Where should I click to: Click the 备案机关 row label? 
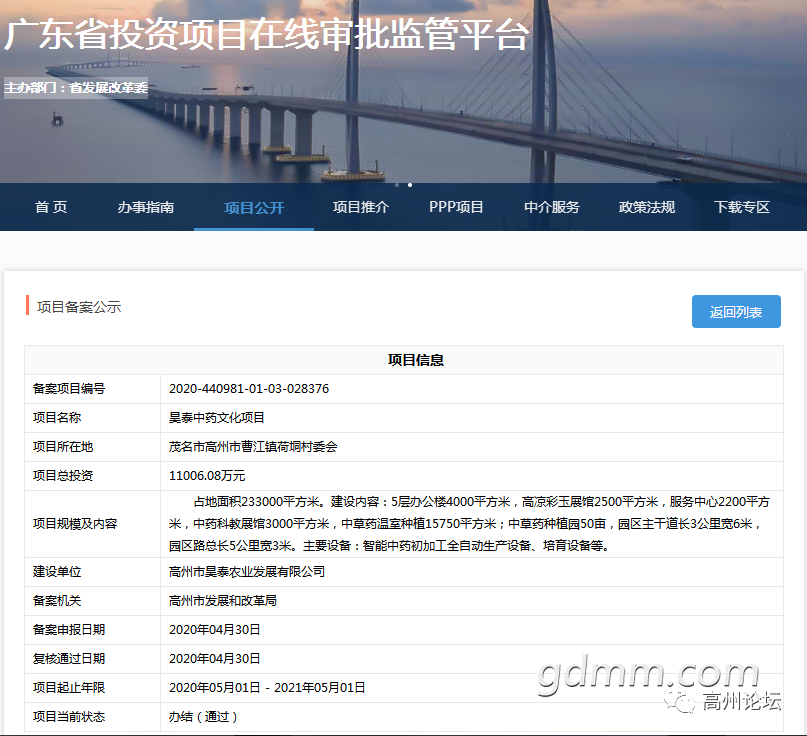57,601
